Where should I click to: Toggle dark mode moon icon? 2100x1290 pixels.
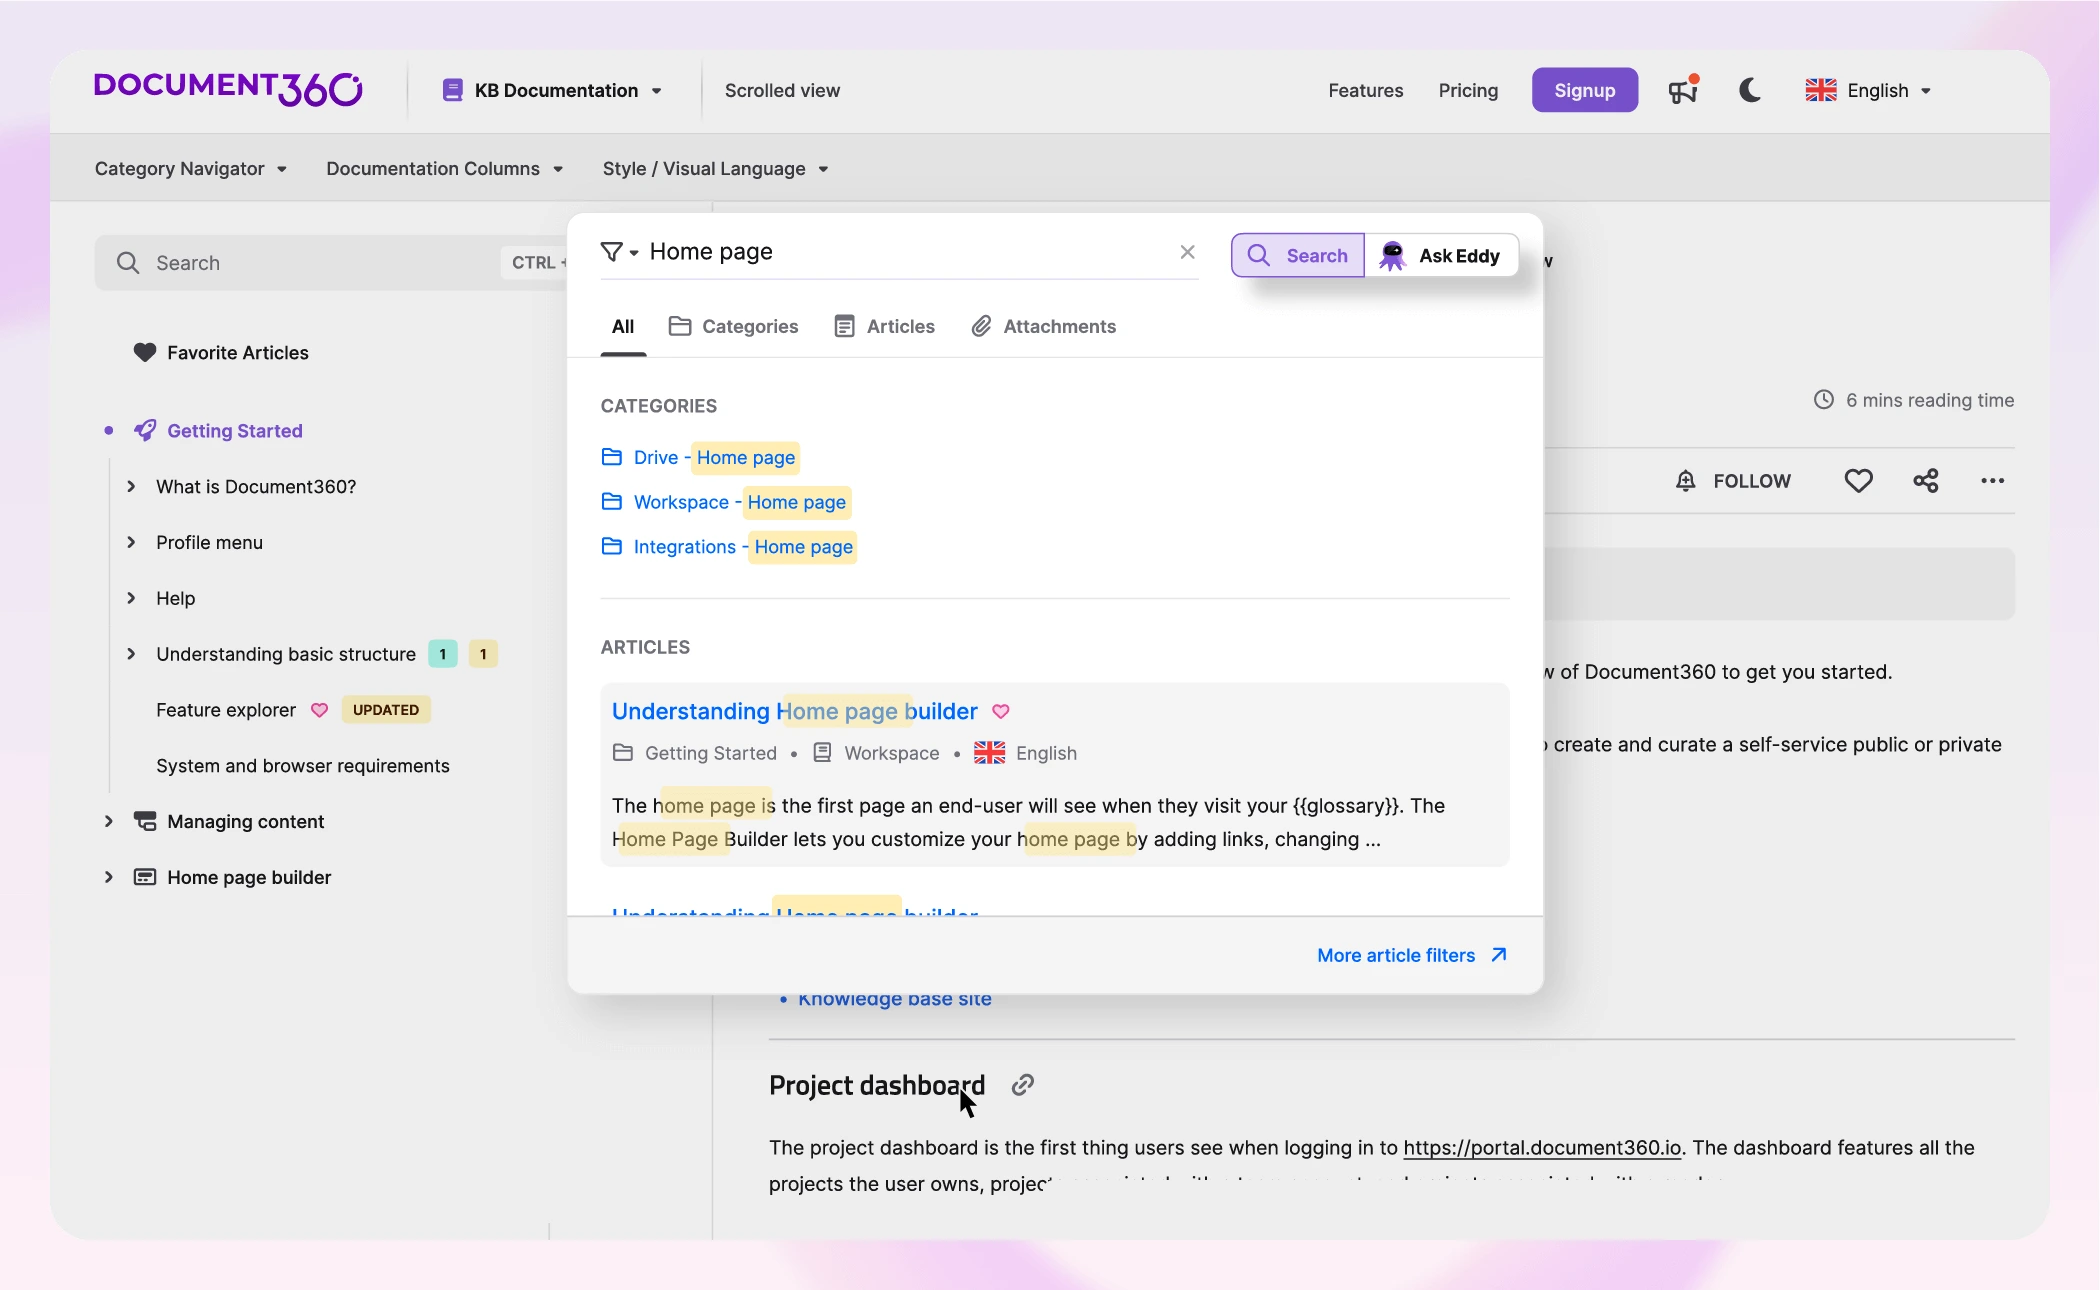(1750, 90)
